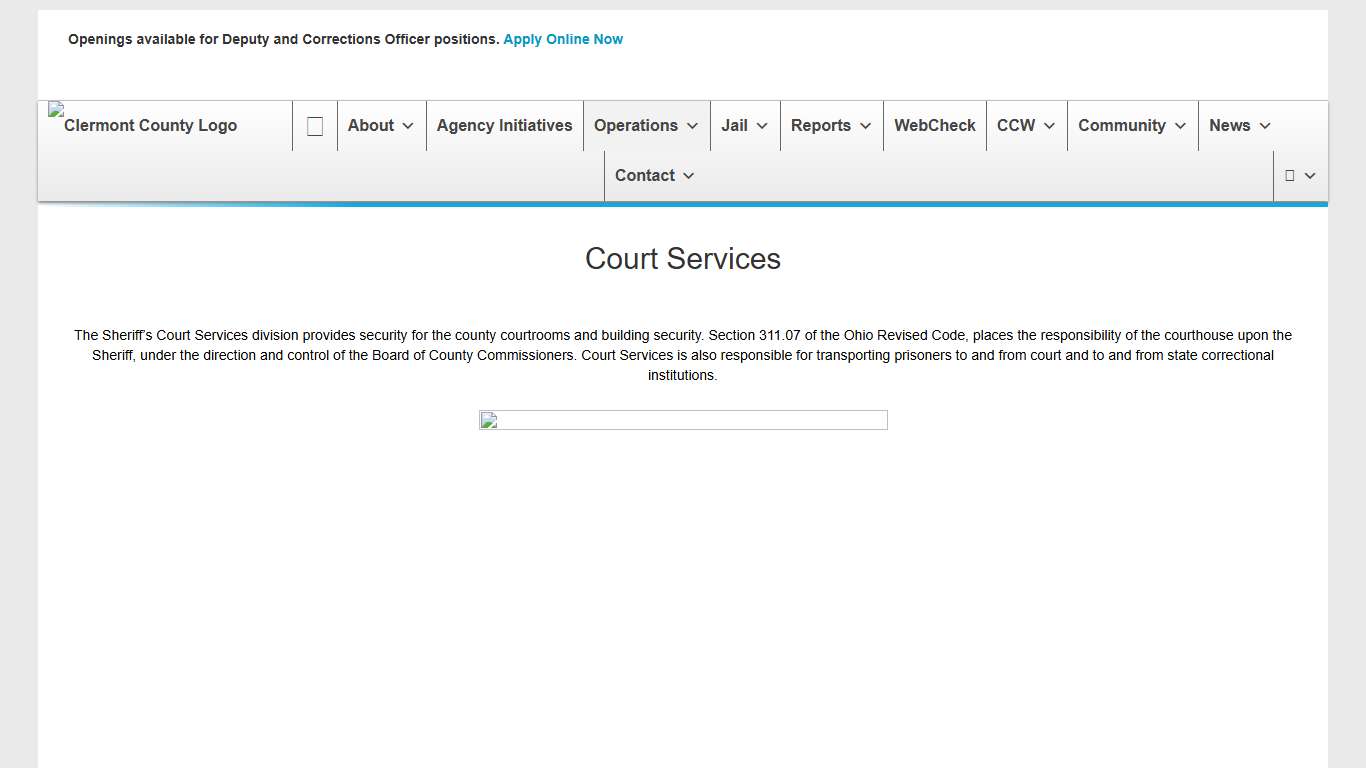Select the Agency Initiatives menu item

tap(504, 125)
